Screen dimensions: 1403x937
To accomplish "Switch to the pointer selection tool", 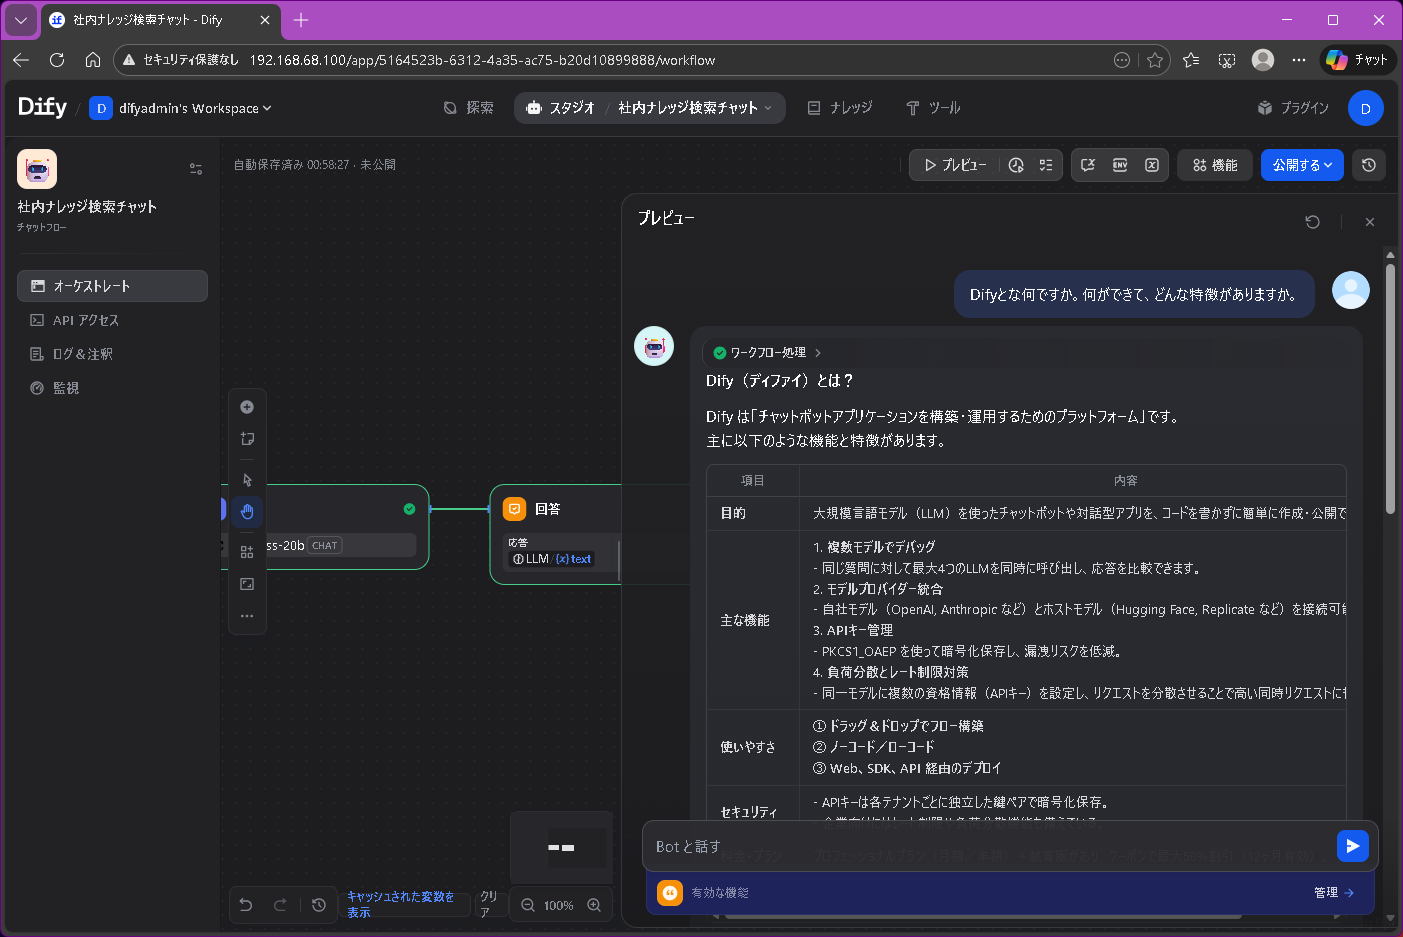I will point(247,479).
